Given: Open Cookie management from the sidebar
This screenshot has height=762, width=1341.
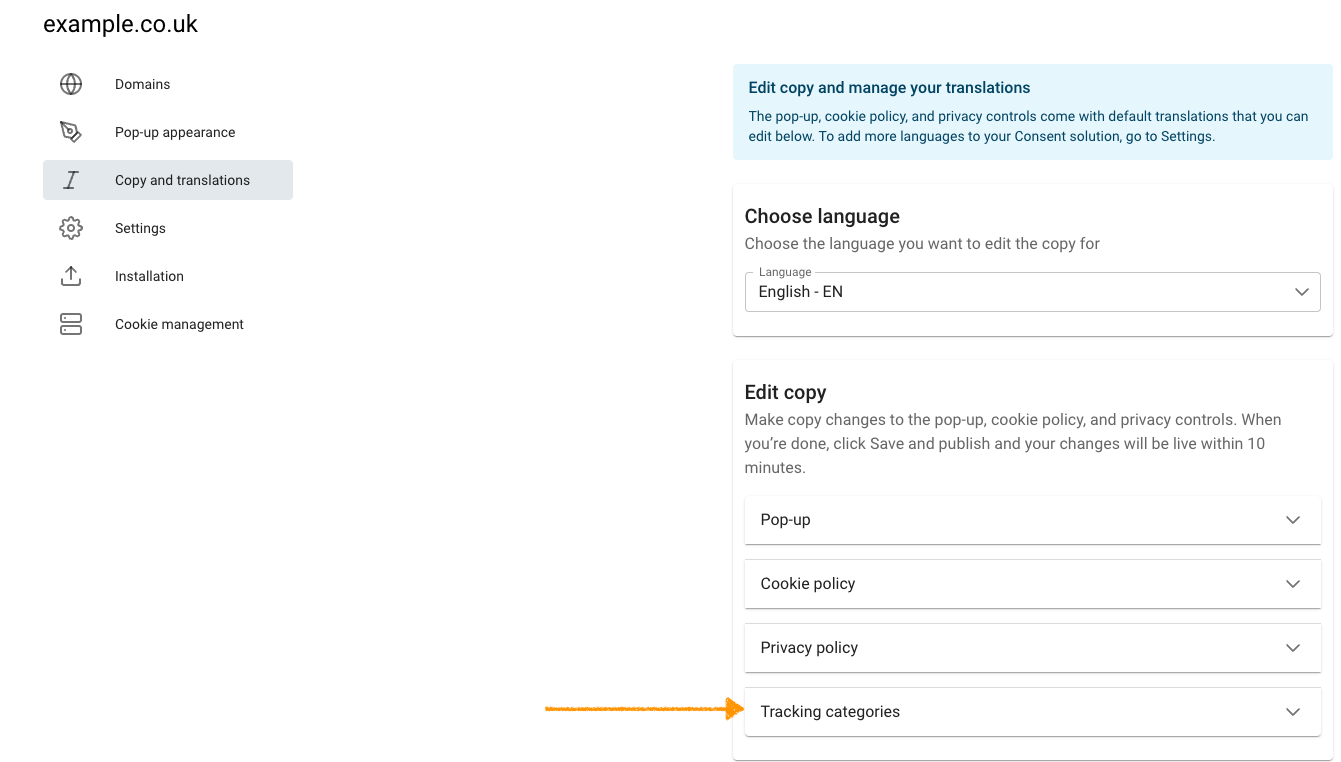Looking at the screenshot, I should 179,323.
